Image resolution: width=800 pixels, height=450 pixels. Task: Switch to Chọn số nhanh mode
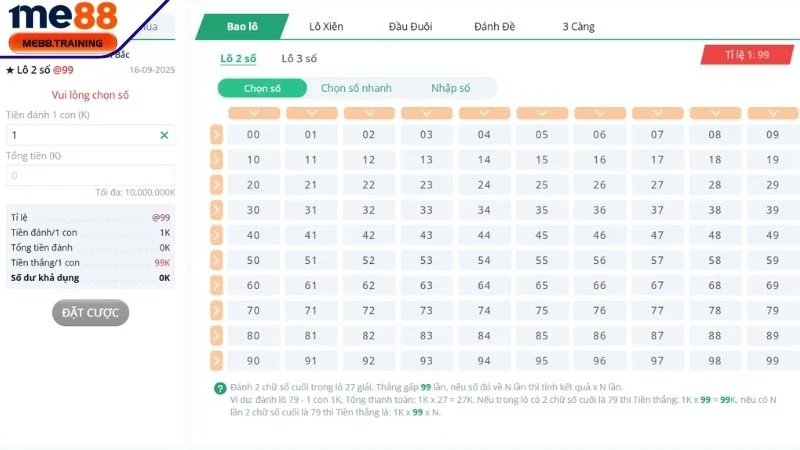pyautogui.click(x=356, y=88)
